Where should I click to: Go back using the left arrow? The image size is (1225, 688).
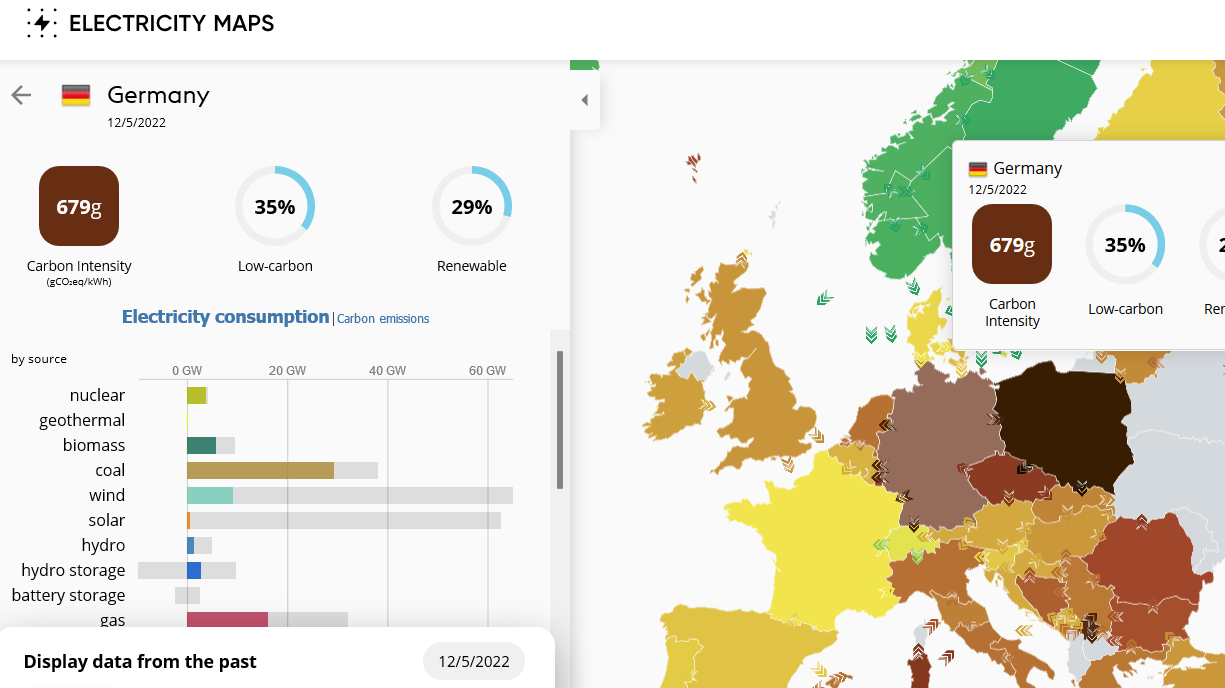point(21,95)
